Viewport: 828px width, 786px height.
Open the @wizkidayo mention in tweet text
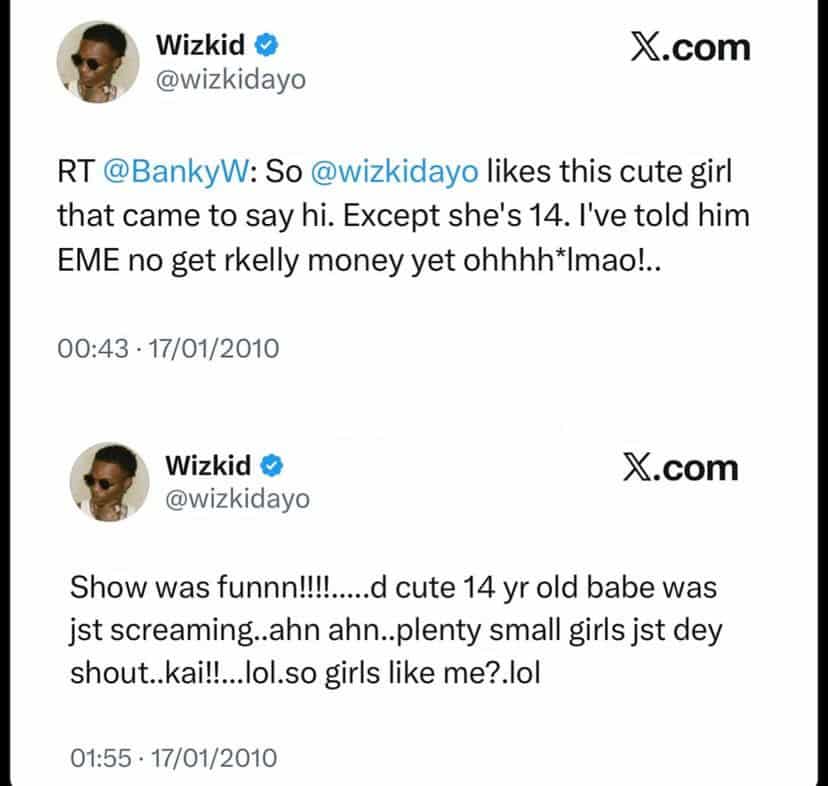[x=394, y=172]
